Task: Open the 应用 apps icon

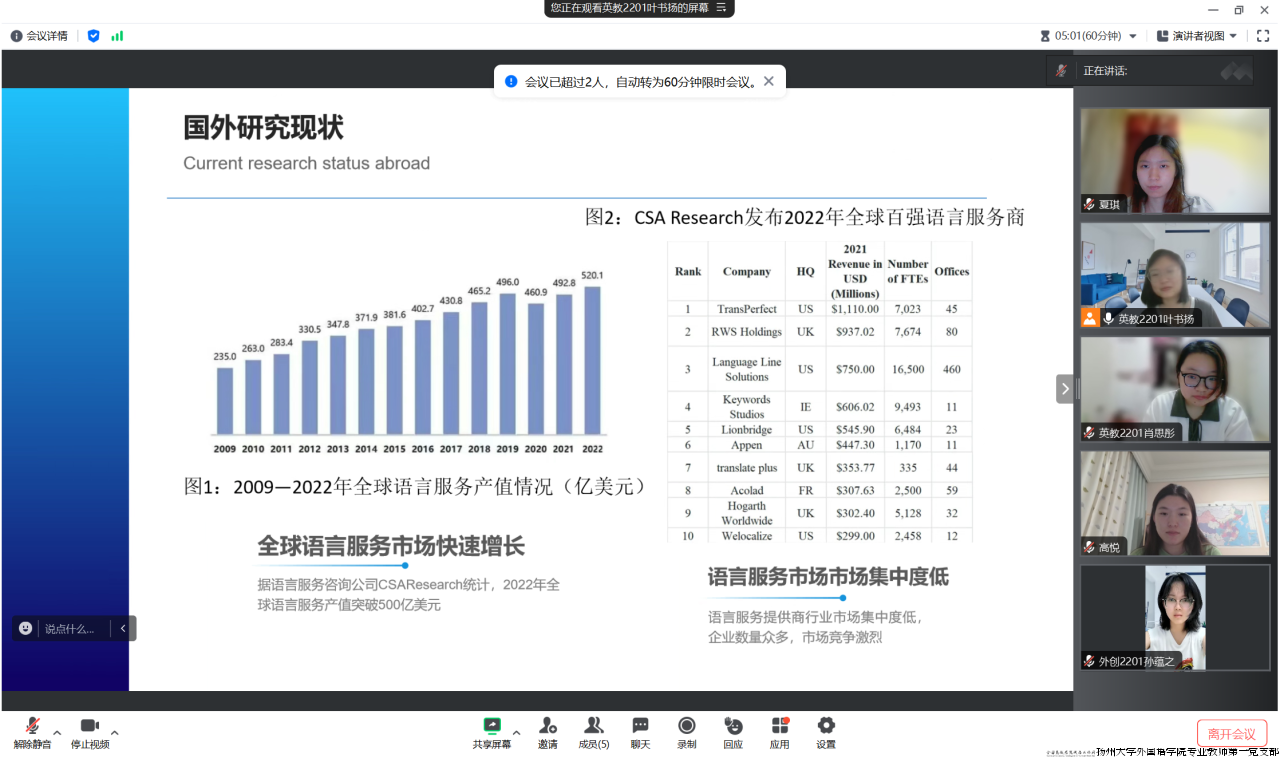Action: [x=779, y=730]
